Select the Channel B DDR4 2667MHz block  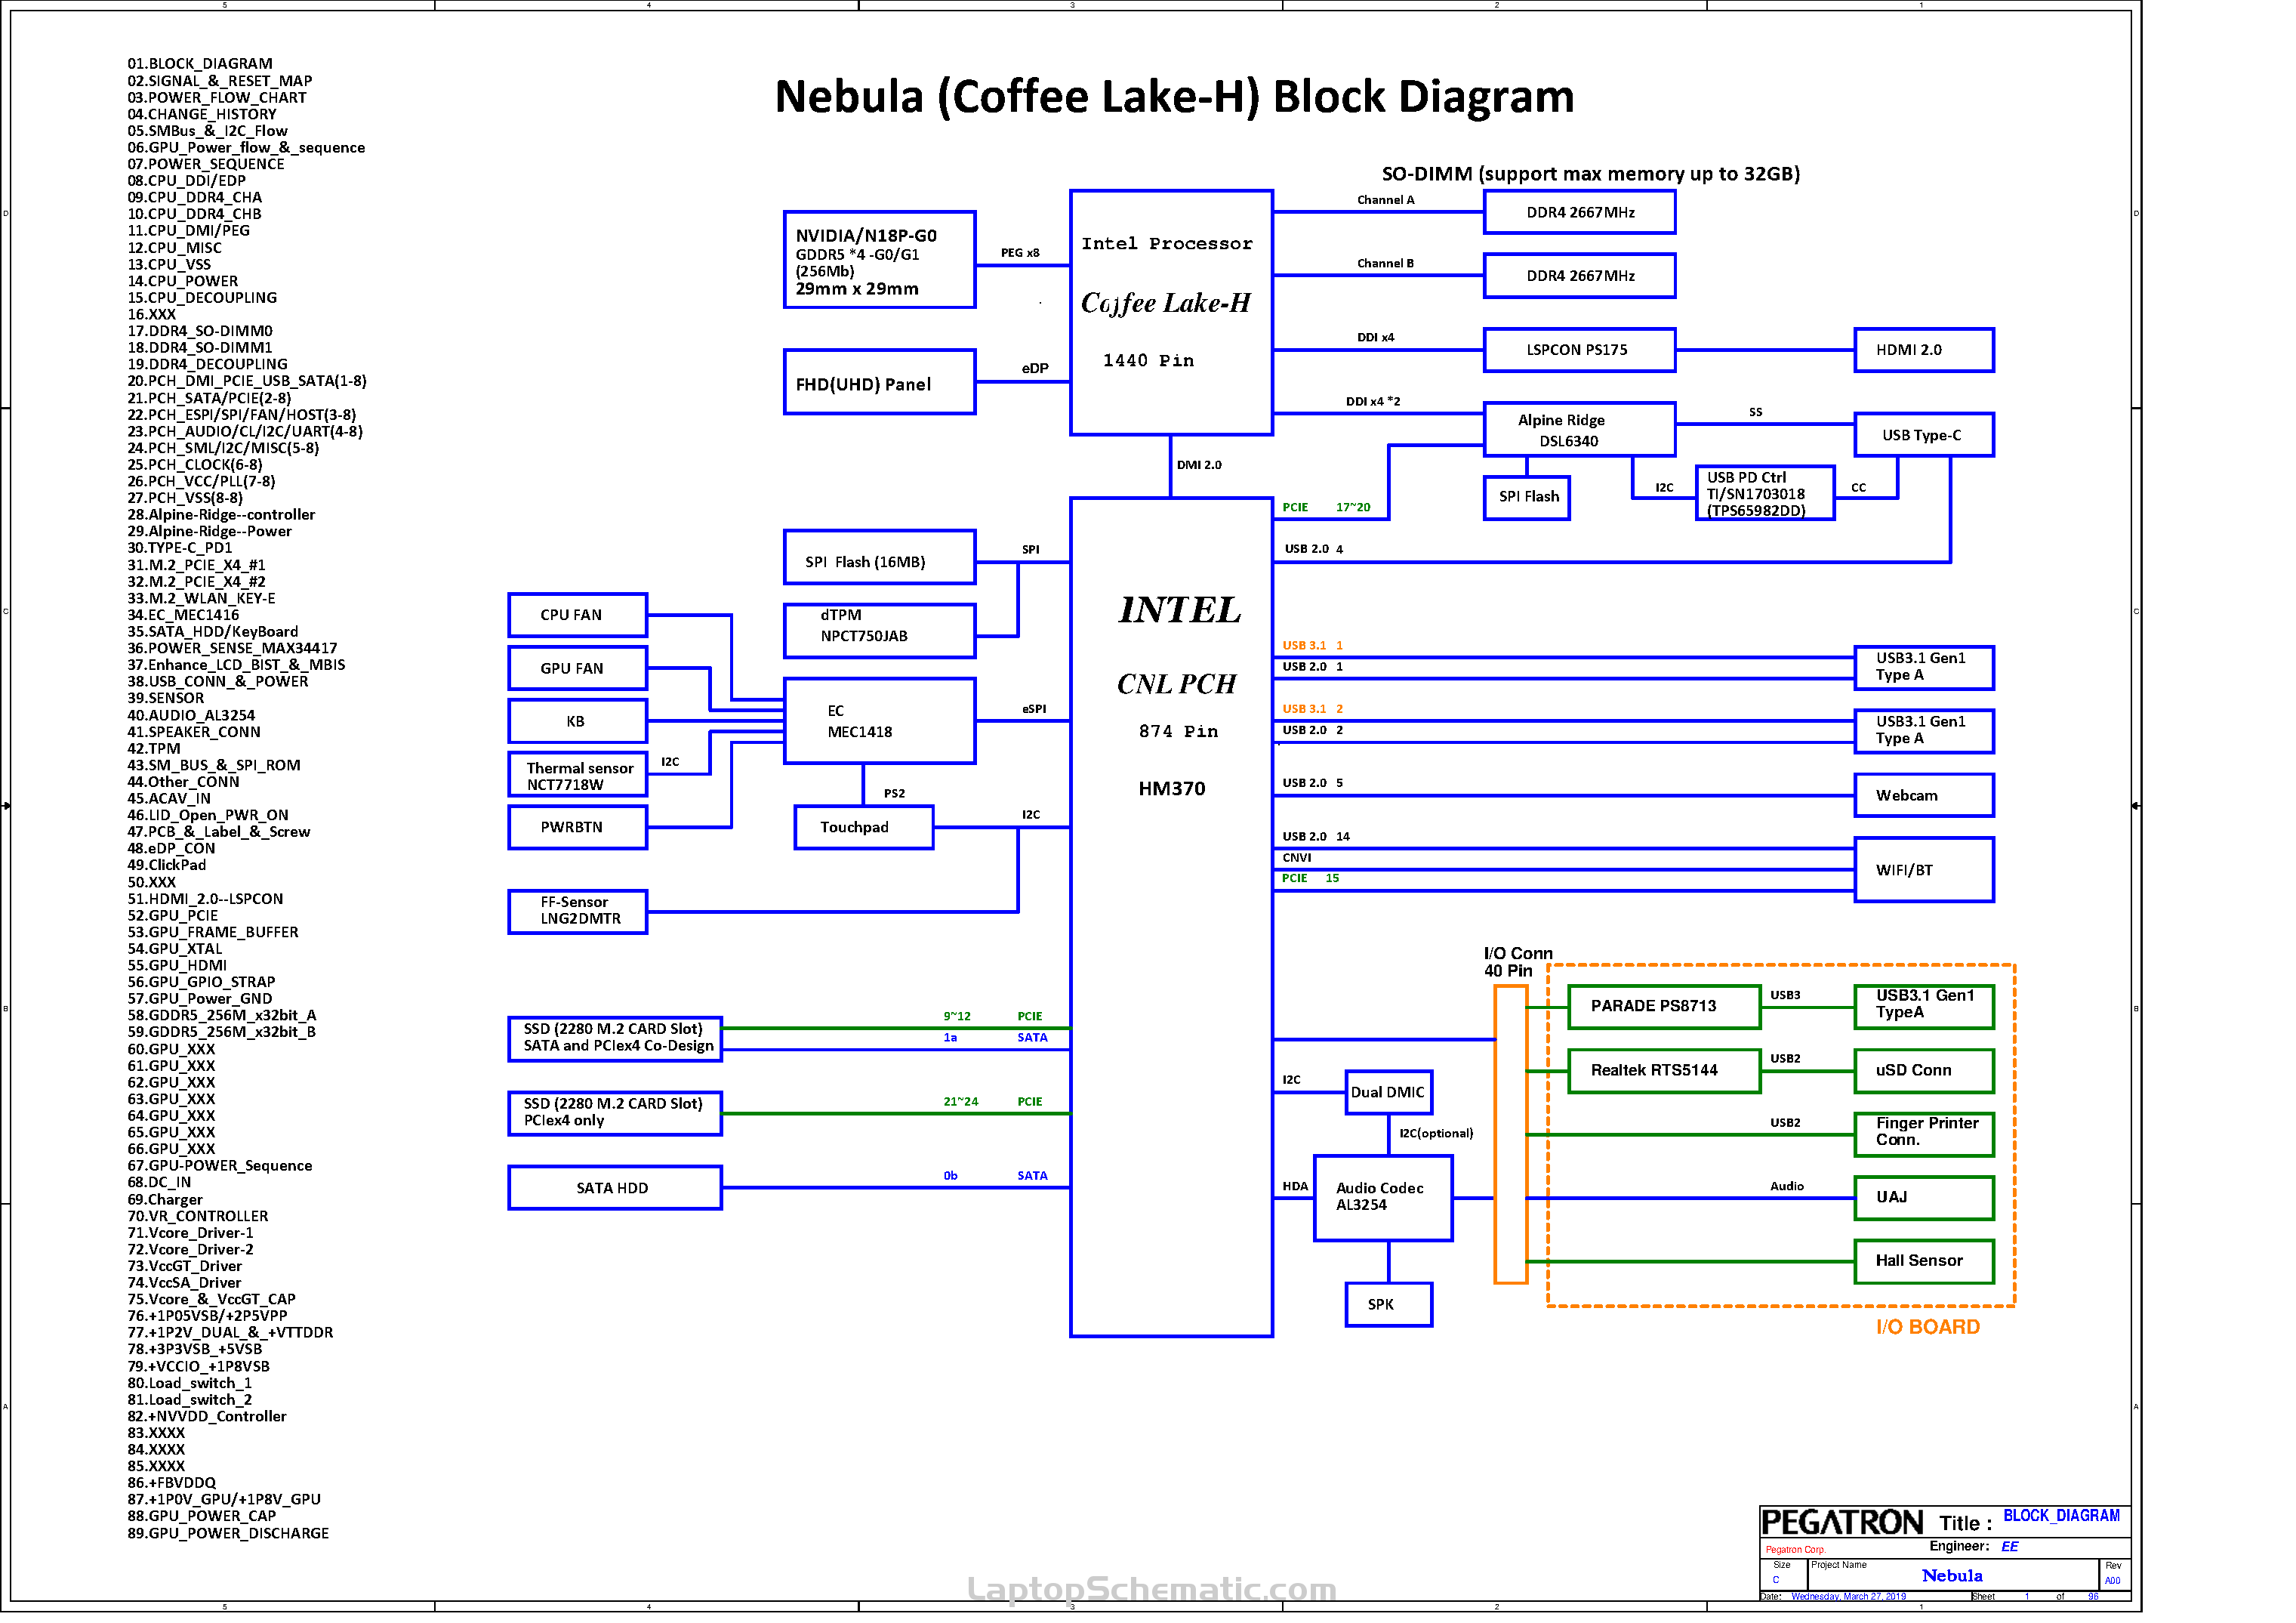click(x=1581, y=276)
